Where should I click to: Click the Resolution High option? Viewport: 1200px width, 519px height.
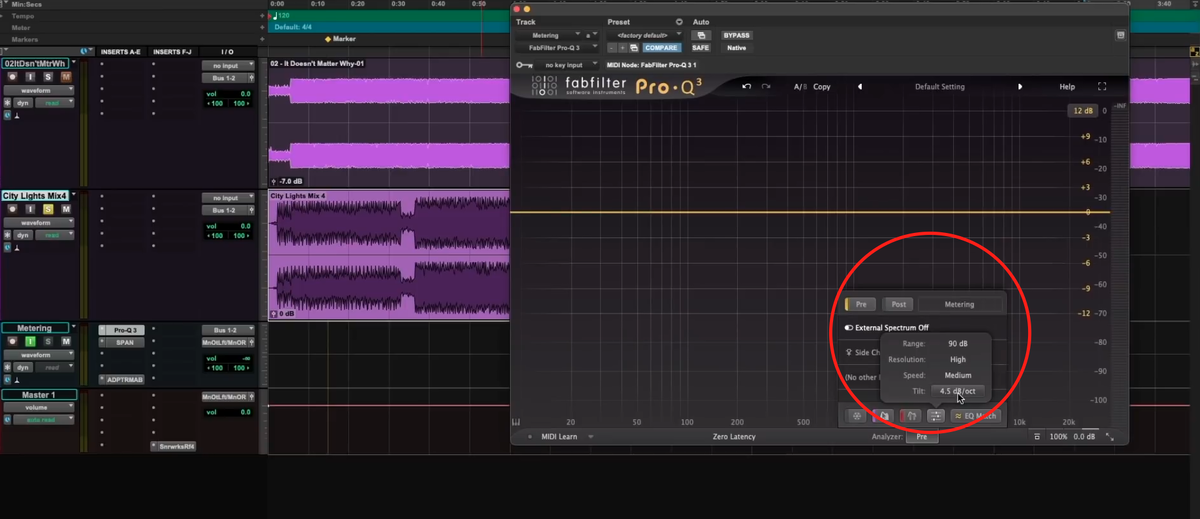pyautogui.click(x=958, y=359)
